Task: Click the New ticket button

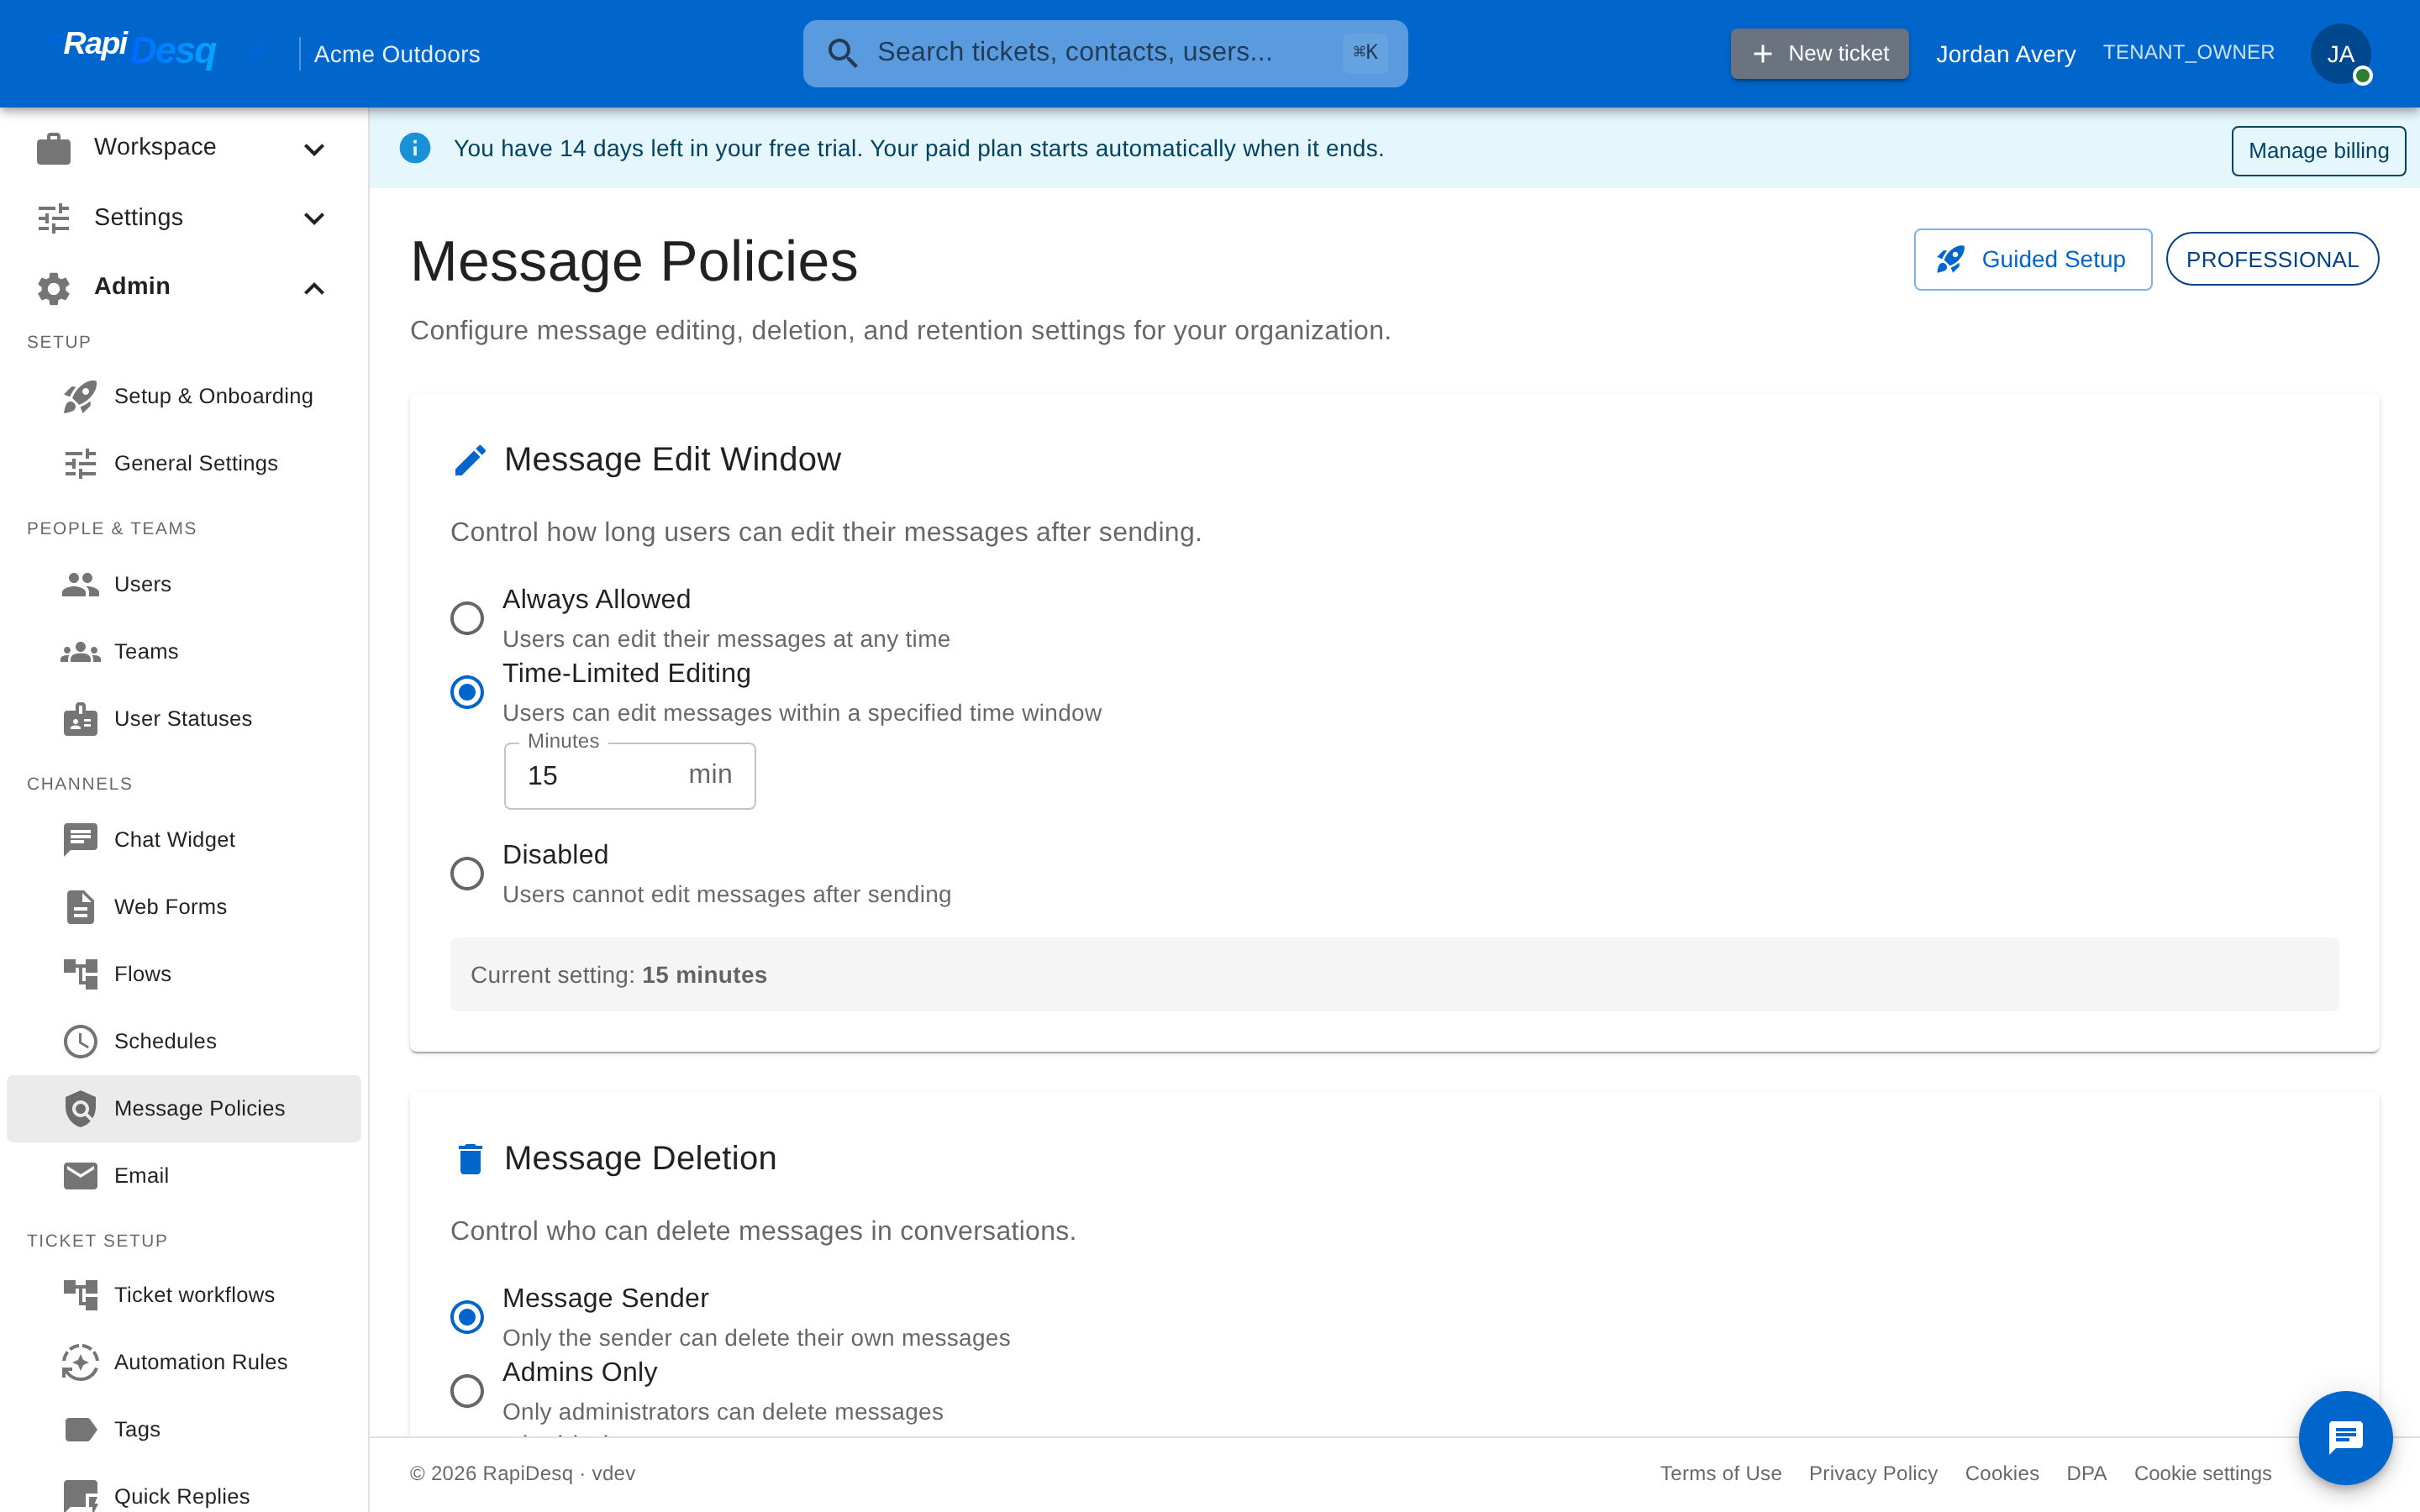Action: pyautogui.click(x=1819, y=53)
